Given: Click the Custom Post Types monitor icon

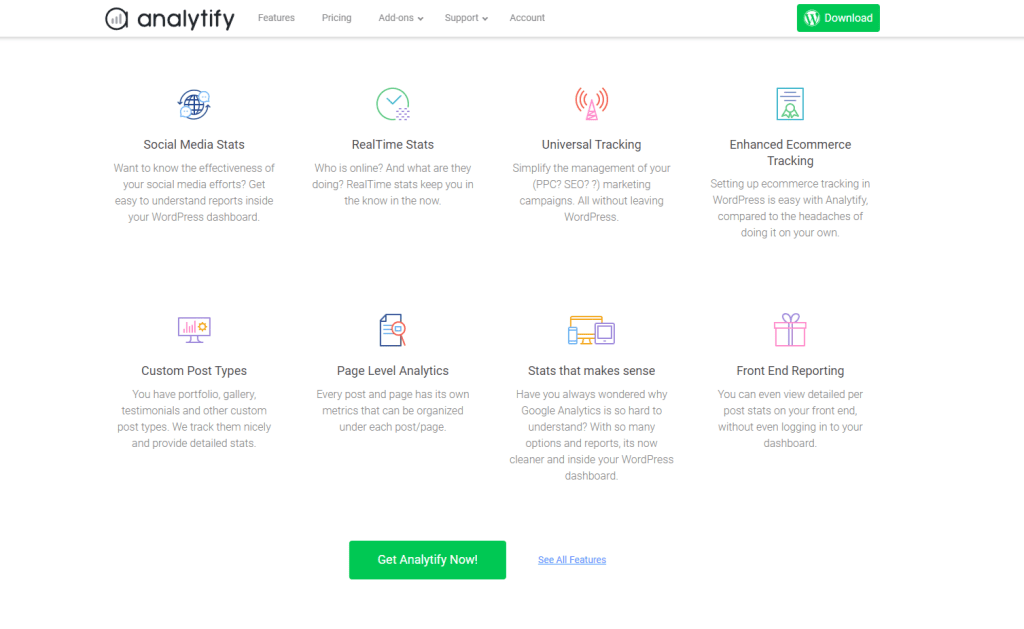Looking at the screenshot, I should click(194, 330).
